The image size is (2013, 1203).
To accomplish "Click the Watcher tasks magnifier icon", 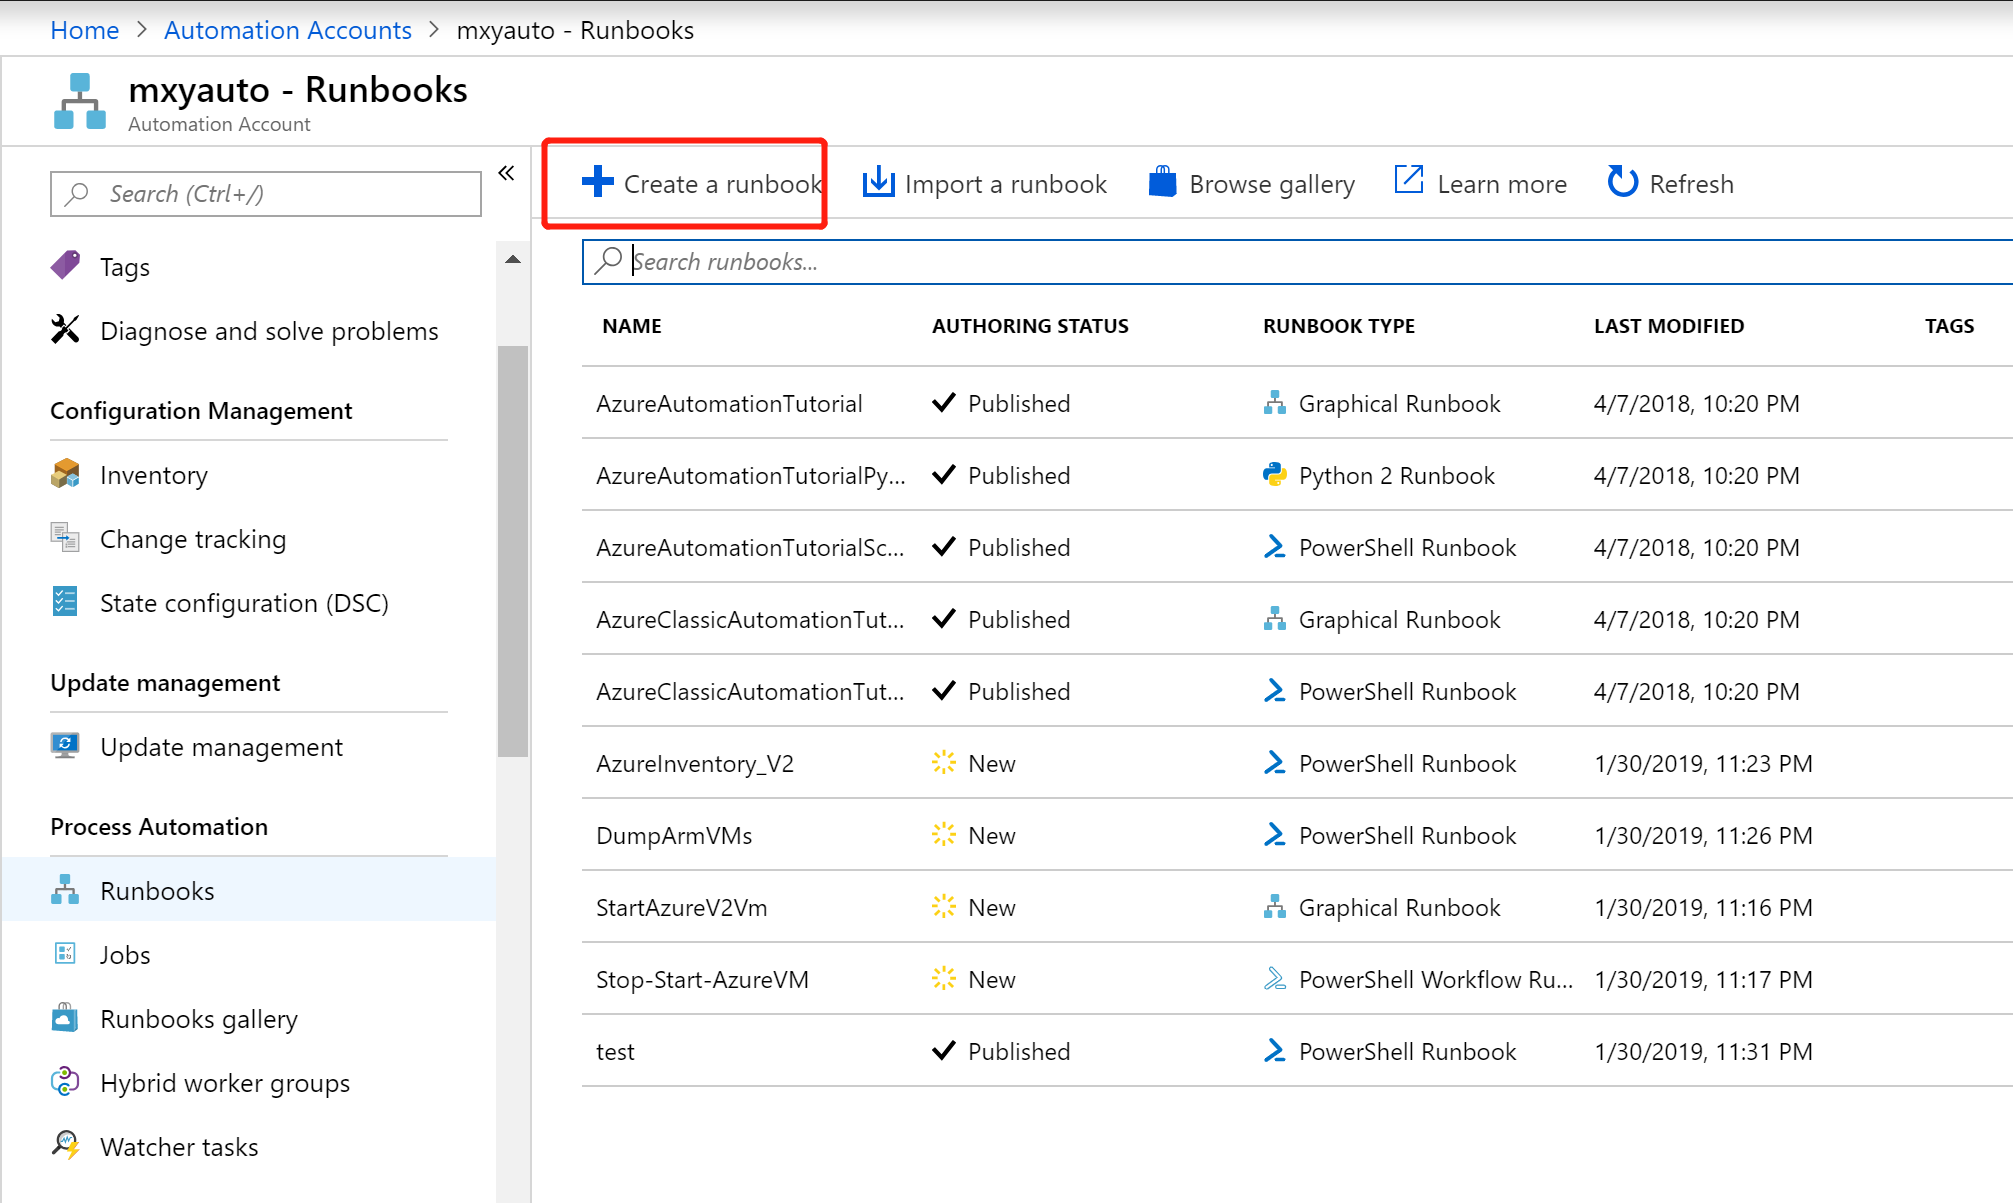I will click(66, 1146).
